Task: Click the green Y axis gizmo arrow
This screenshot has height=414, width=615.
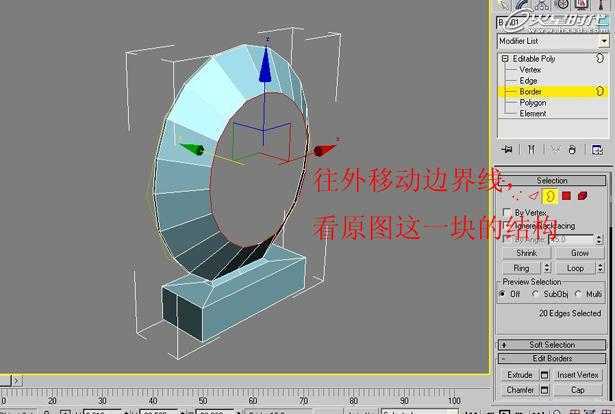Action: pyautogui.click(x=192, y=149)
